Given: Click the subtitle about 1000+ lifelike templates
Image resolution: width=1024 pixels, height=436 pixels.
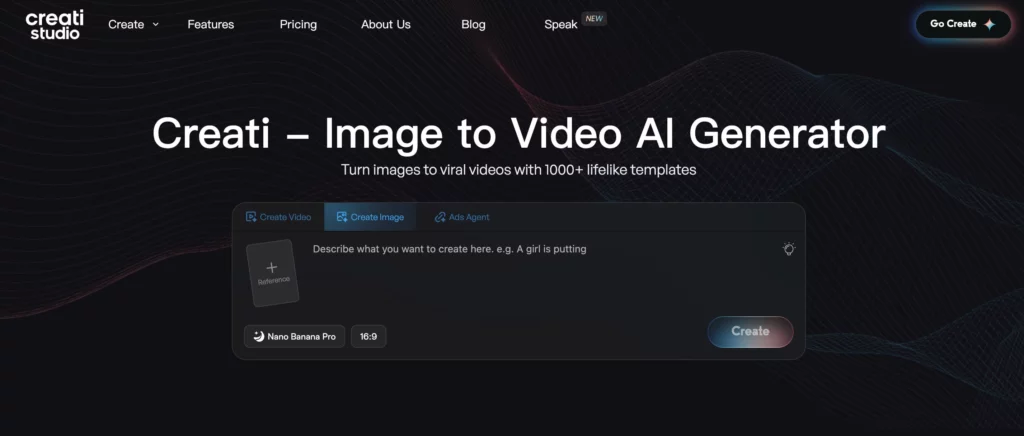Looking at the screenshot, I should coord(519,170).
